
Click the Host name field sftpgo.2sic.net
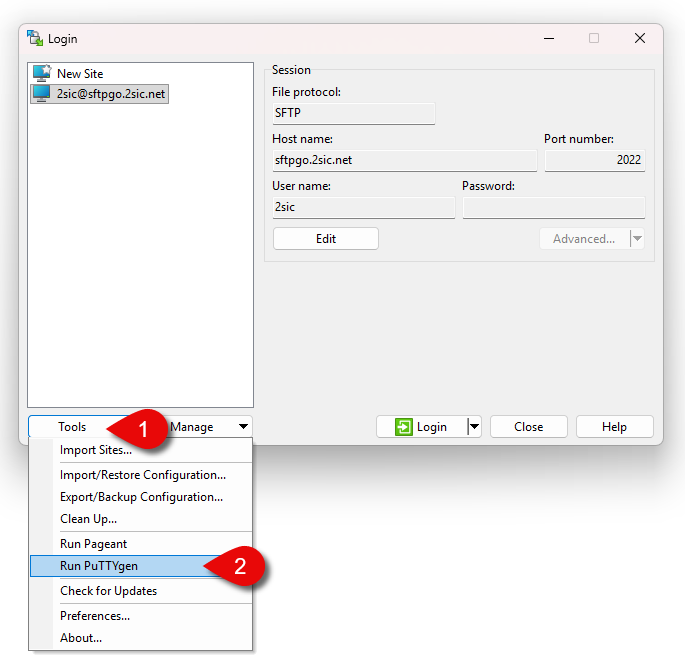(x=405, y=160)
